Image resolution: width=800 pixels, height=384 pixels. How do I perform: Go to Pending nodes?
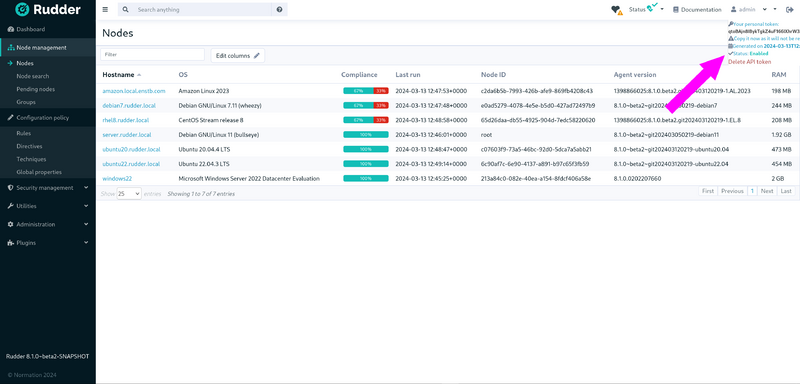click(36, 89)
